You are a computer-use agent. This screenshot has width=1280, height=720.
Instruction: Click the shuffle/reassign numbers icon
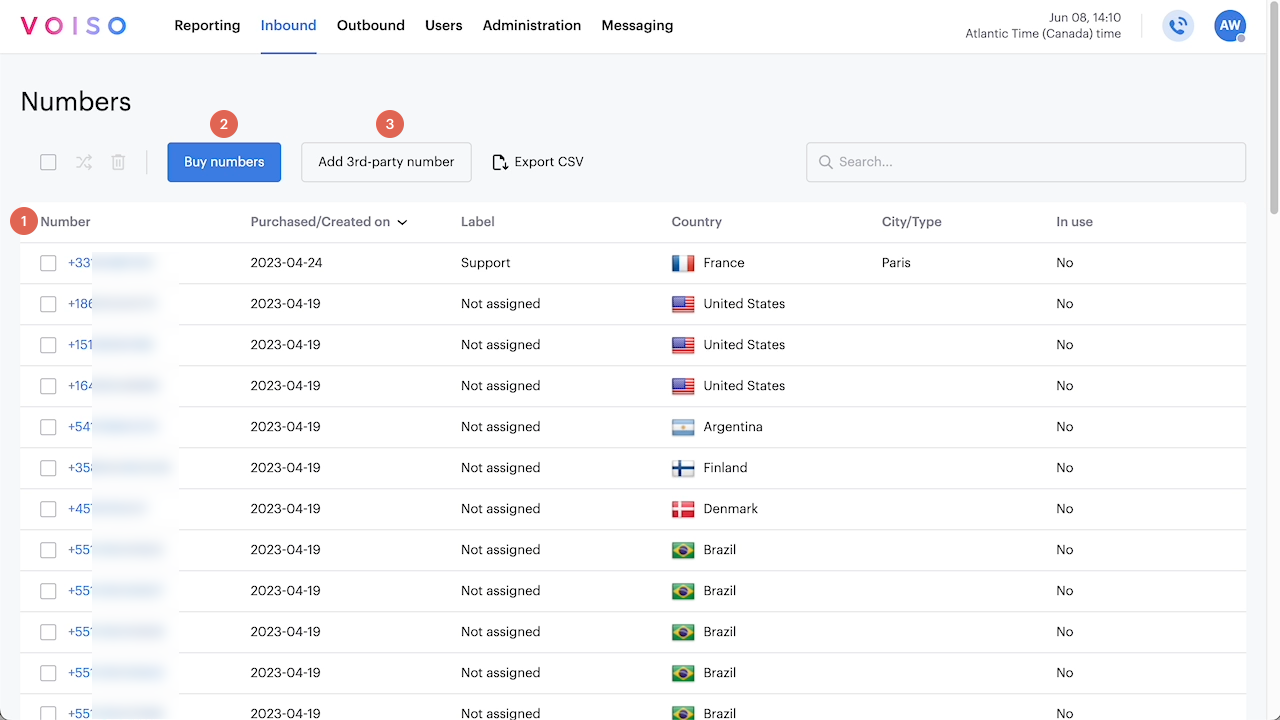84,162
